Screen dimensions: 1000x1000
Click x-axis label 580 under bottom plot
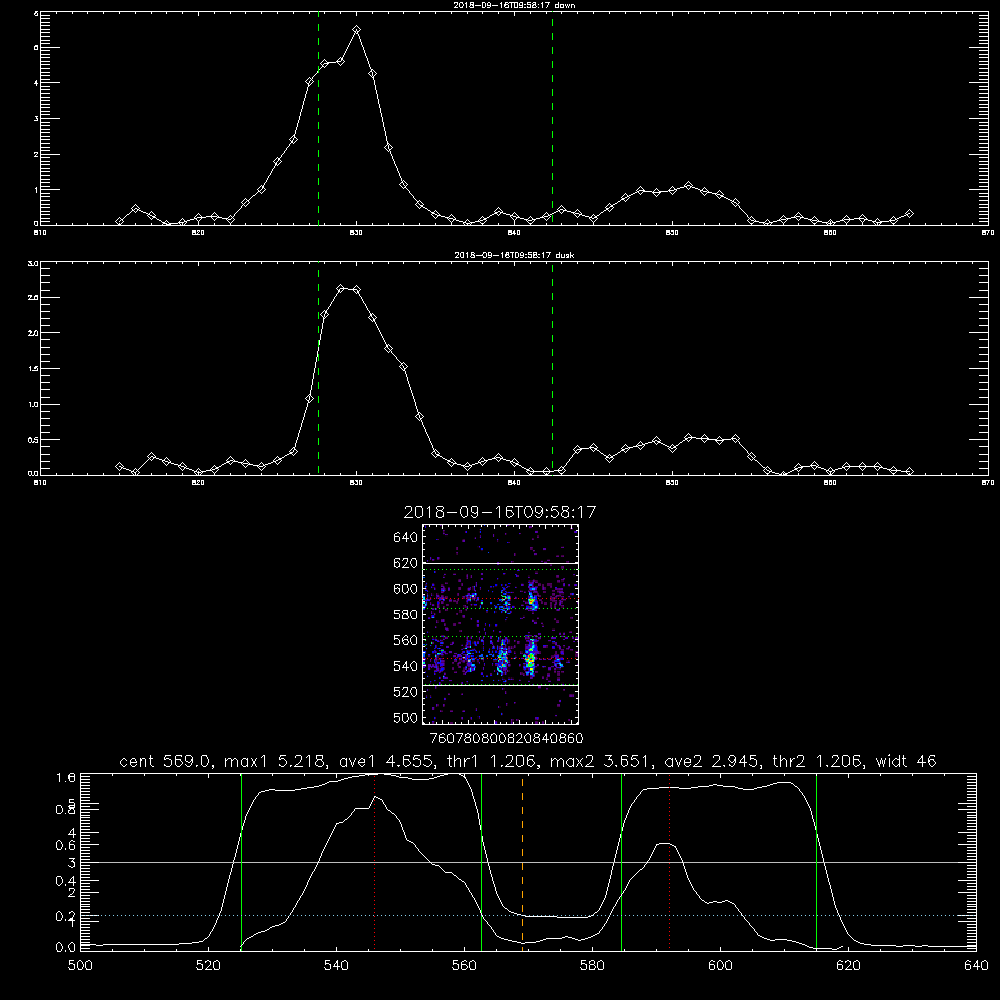tap(592, 966)
